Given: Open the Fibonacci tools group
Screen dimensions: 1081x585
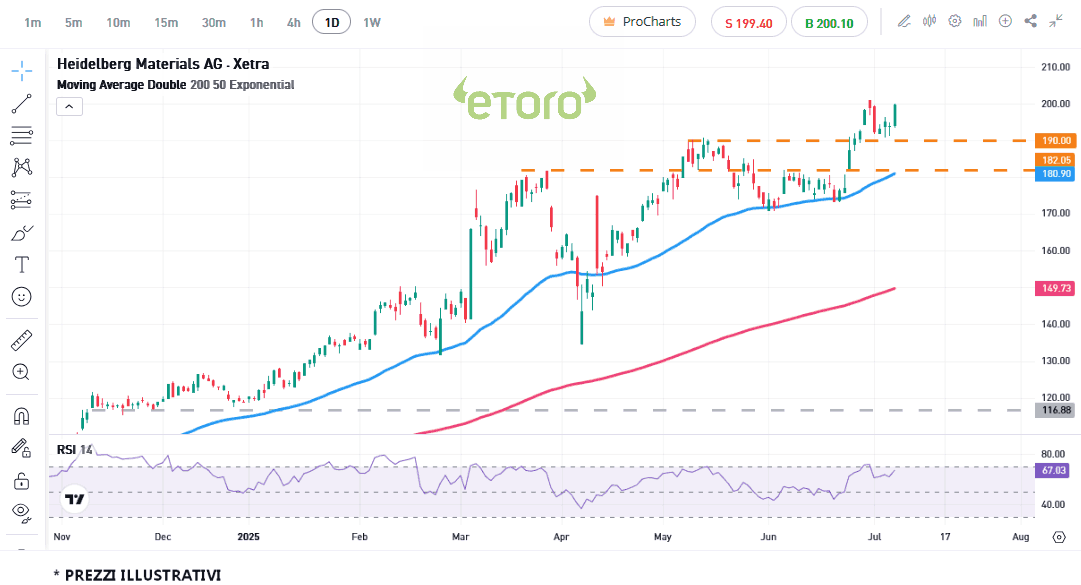Looking at the screenshot, I should tap(21, 136).
